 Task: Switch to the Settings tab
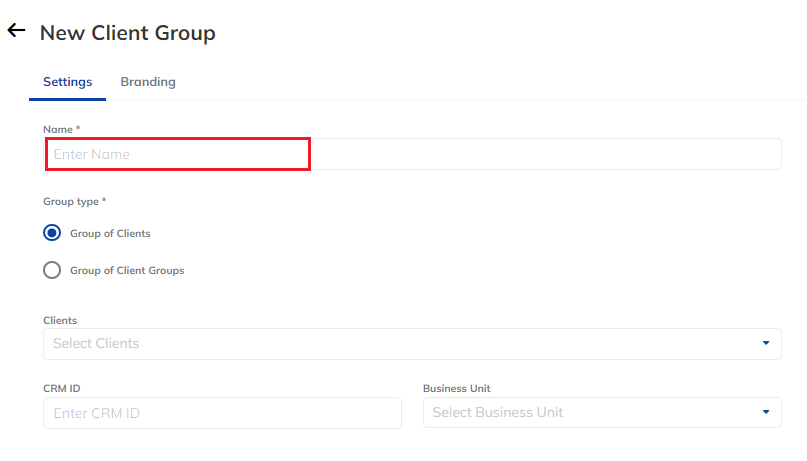coord(67,82)
